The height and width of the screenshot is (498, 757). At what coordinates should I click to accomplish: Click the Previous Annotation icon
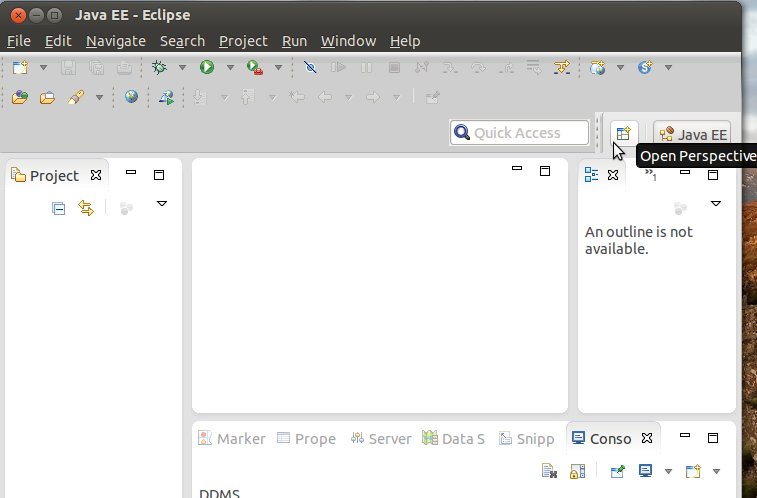point(248,97)
